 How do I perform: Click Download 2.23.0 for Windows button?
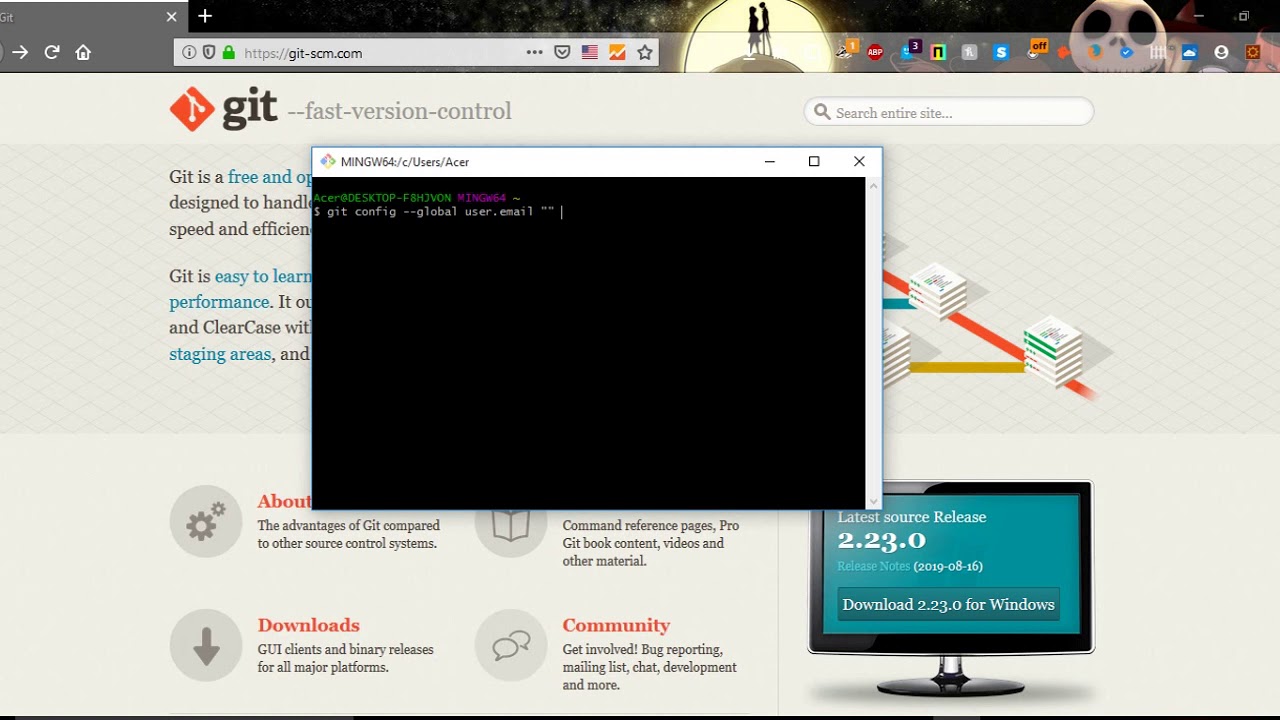coord(948,604)
